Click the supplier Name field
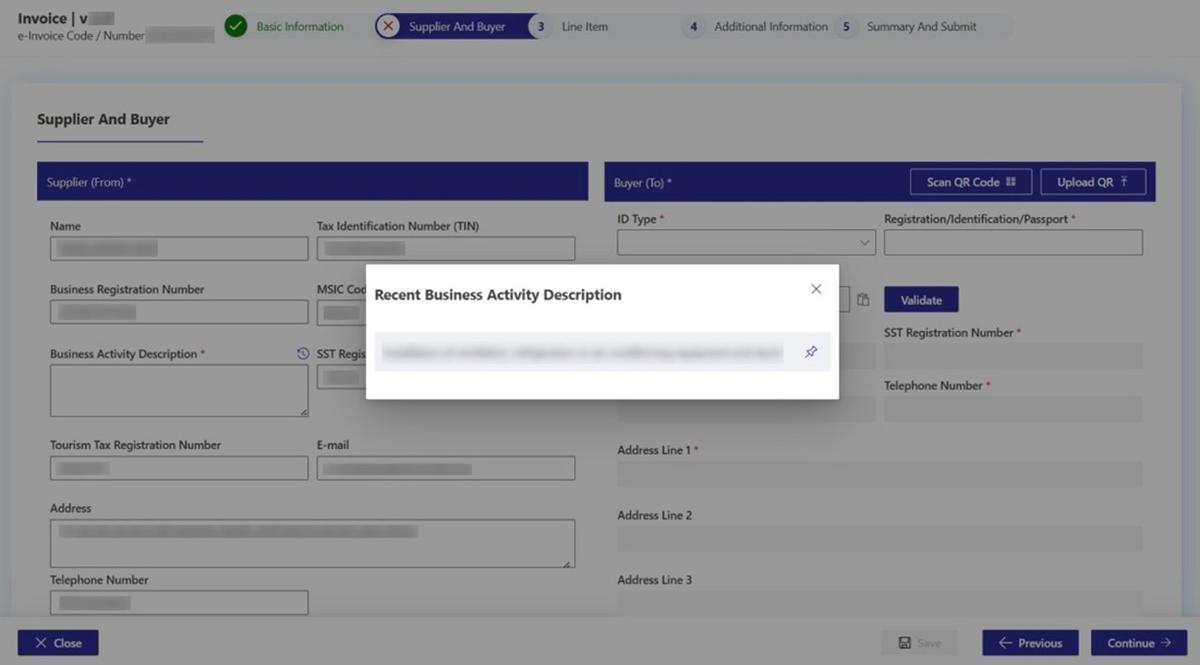Image resolution: width=1200 pixels, height=665 pixels. tap(179, 248)
